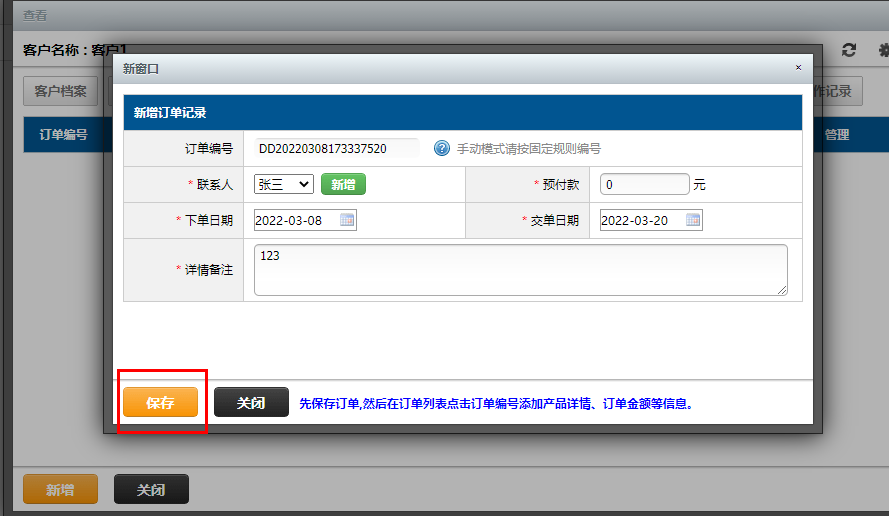Click the orange 新增 button in the background window
Viewport: 889px width, 516px height.
[x=60, y=489]
